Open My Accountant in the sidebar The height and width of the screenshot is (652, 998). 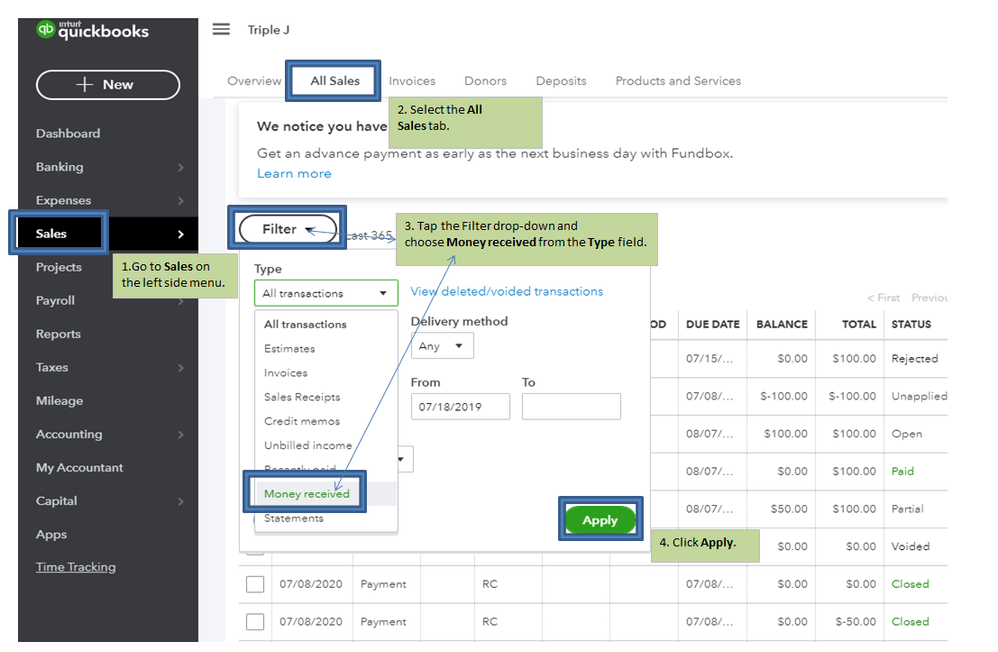(x=80, y=467)
